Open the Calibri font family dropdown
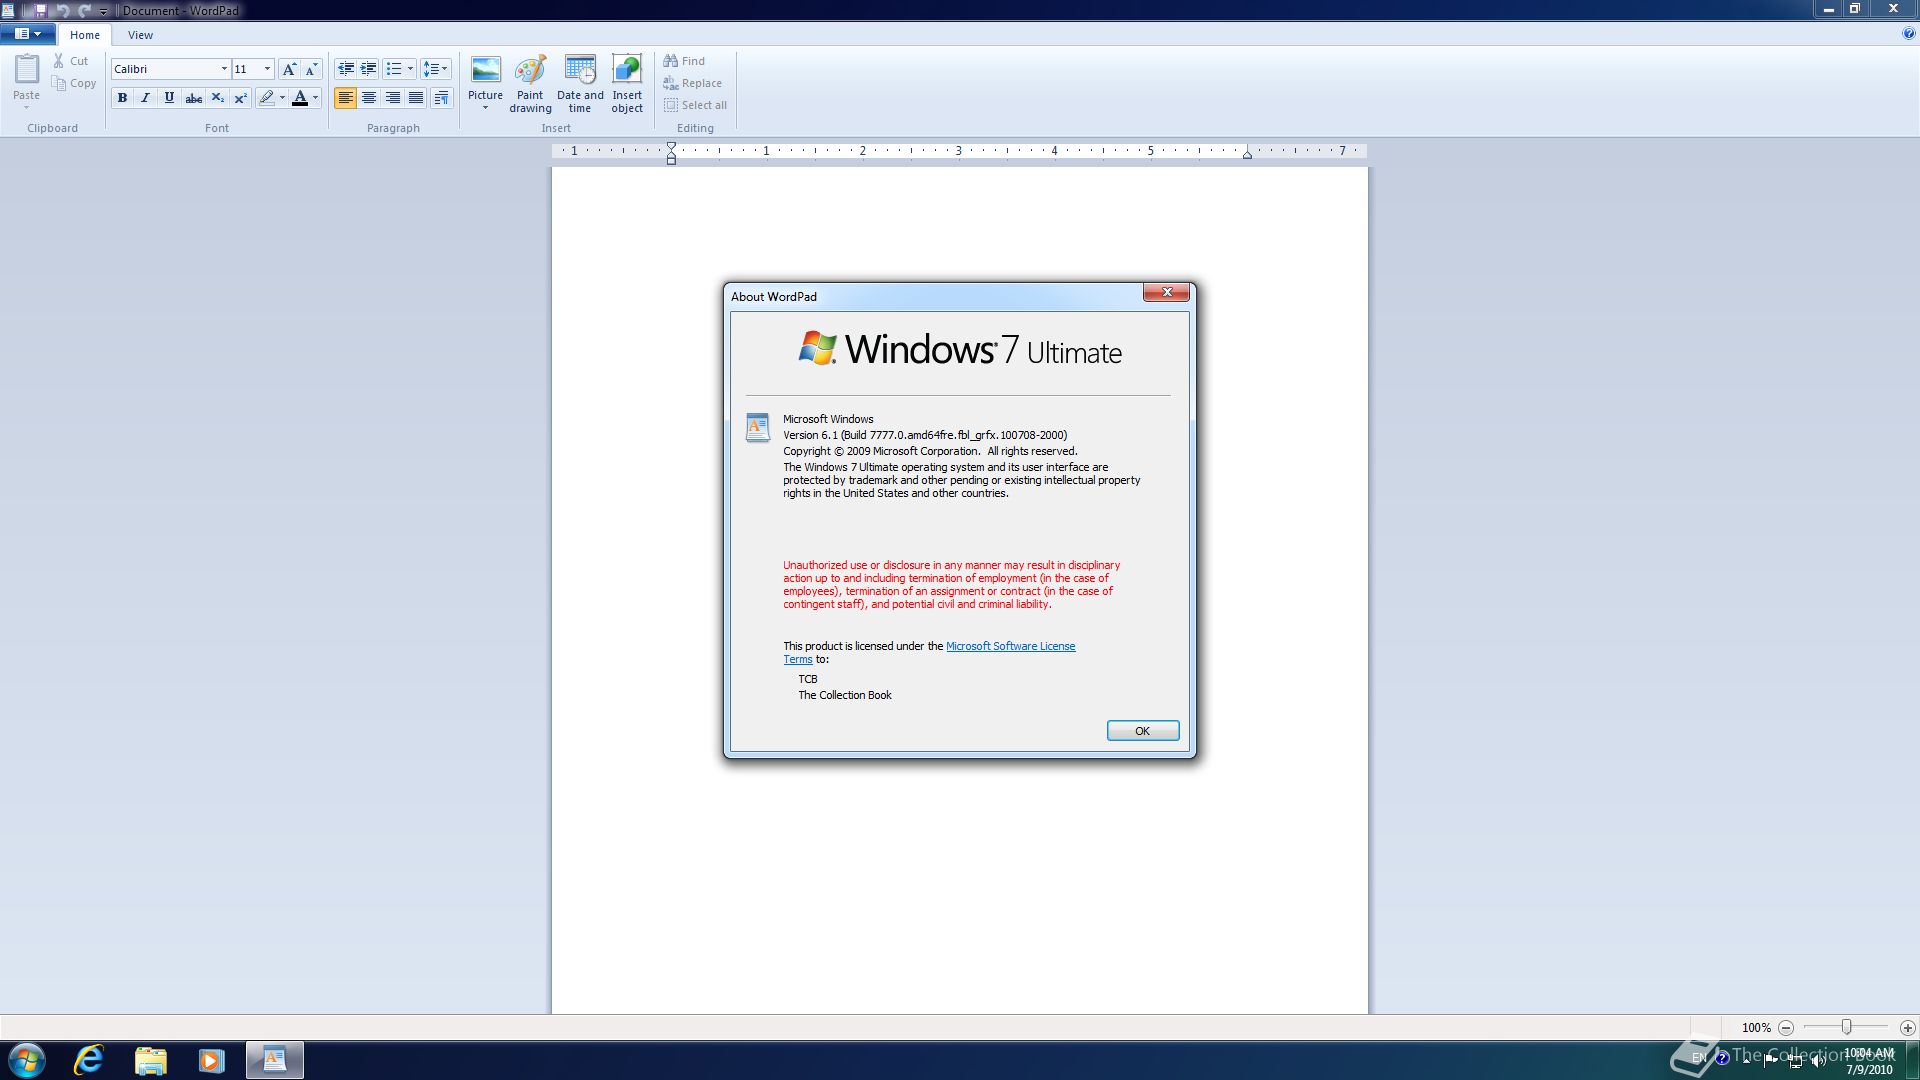The width and height of the screenshot is (1920, 1080). [x=224, y=69]
